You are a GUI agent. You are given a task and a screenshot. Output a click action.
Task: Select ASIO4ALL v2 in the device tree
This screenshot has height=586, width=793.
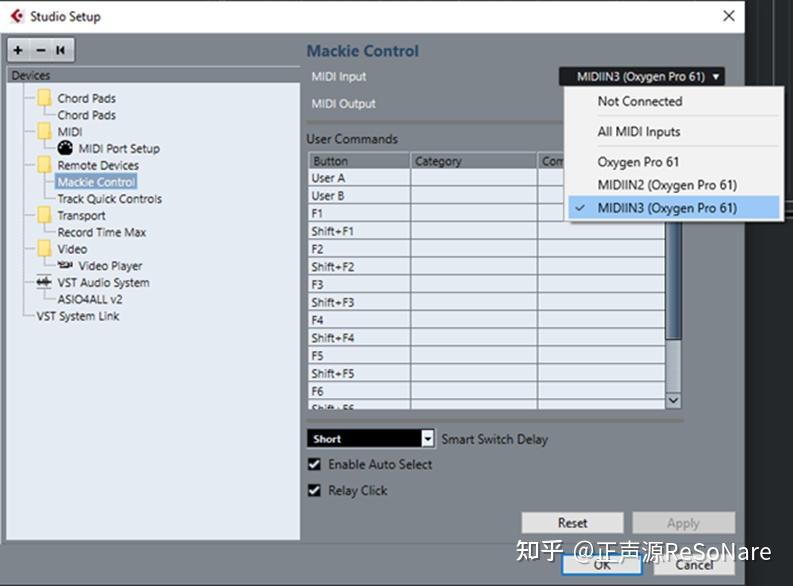click(x=90, y=299)
